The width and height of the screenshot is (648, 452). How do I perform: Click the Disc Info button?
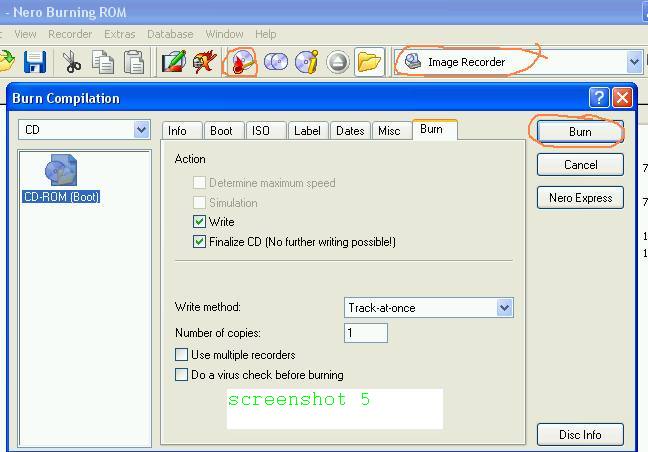(x=580, y=435)
